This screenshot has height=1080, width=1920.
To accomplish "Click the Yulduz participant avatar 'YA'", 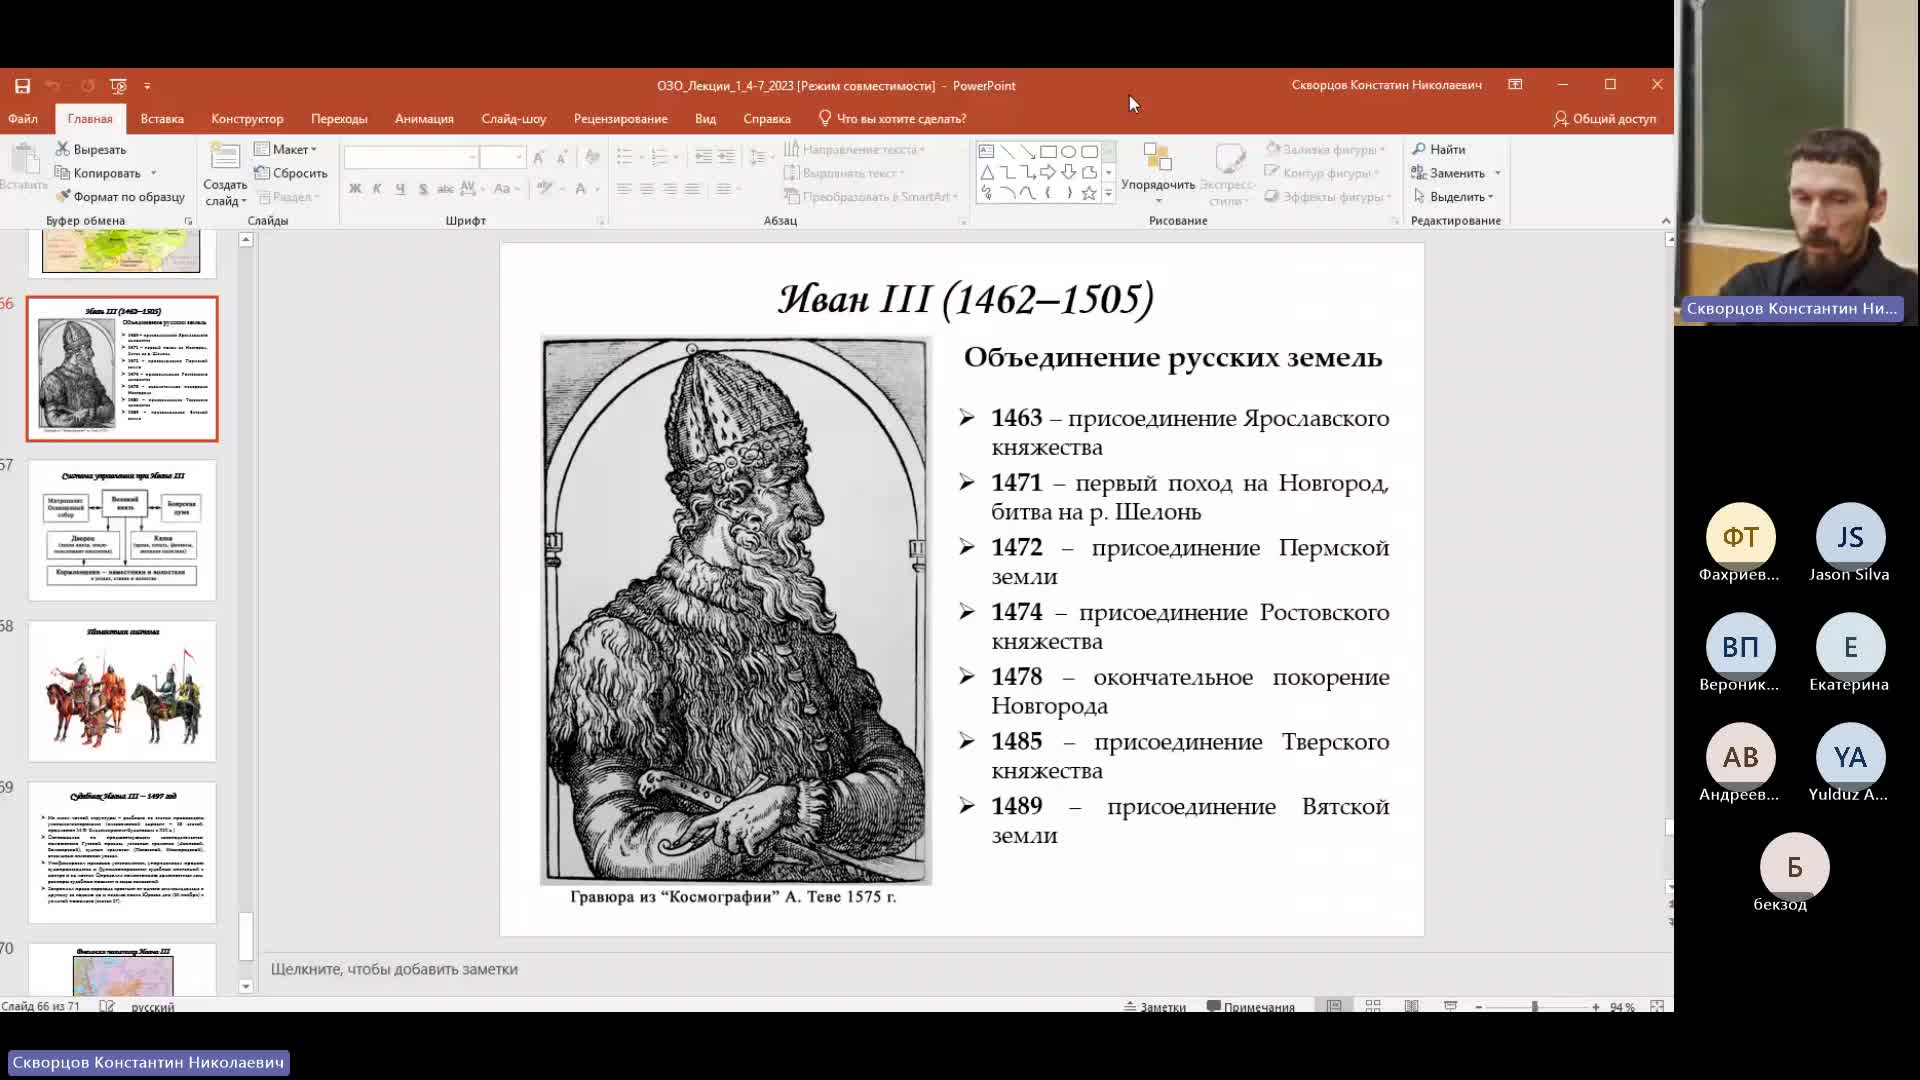I will pos(1850,757).
